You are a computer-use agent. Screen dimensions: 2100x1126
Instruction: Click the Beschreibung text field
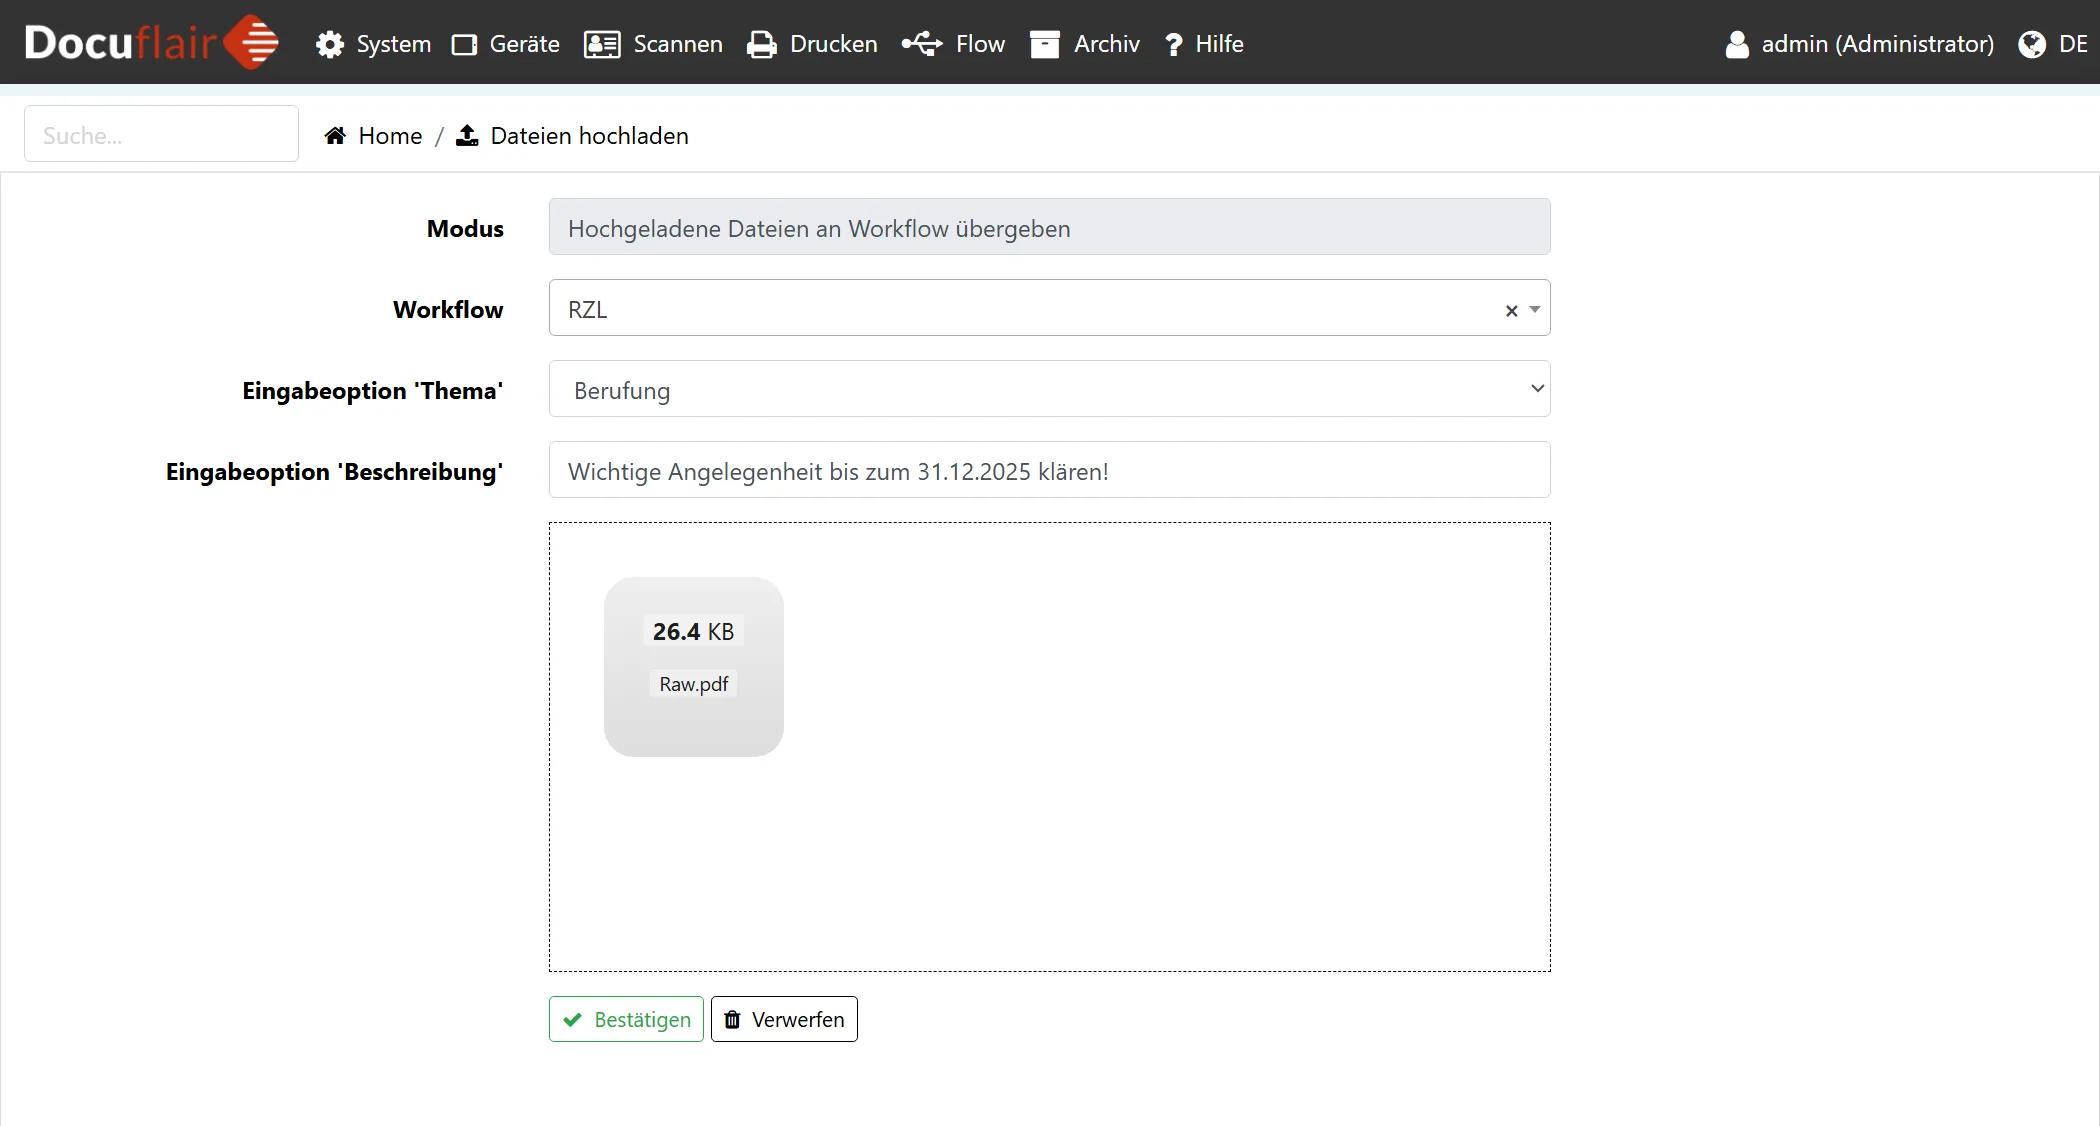[1049, 470]
